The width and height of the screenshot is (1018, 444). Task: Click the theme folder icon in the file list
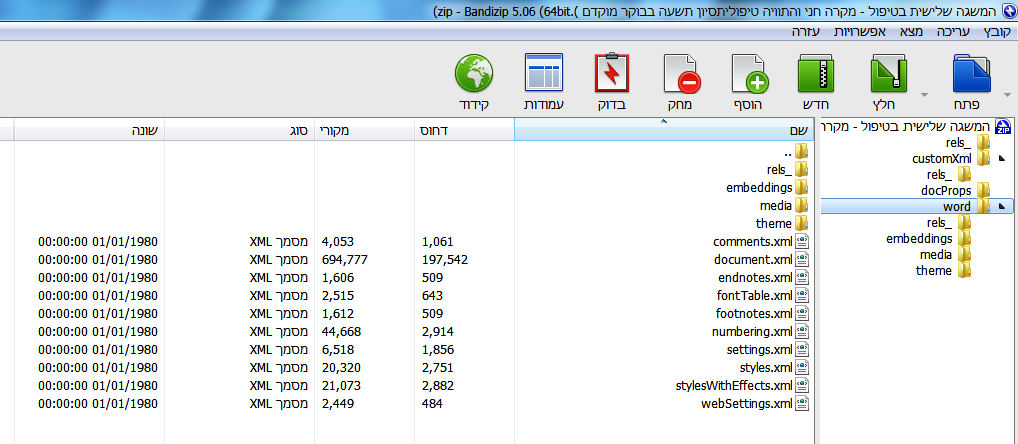pos(802,224)
